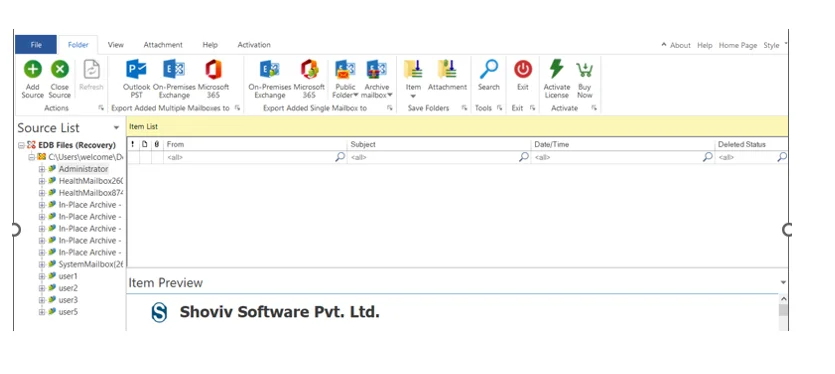Expand the user2 mailbox
This screenshot has width=835, height=374.
point(42,288)
